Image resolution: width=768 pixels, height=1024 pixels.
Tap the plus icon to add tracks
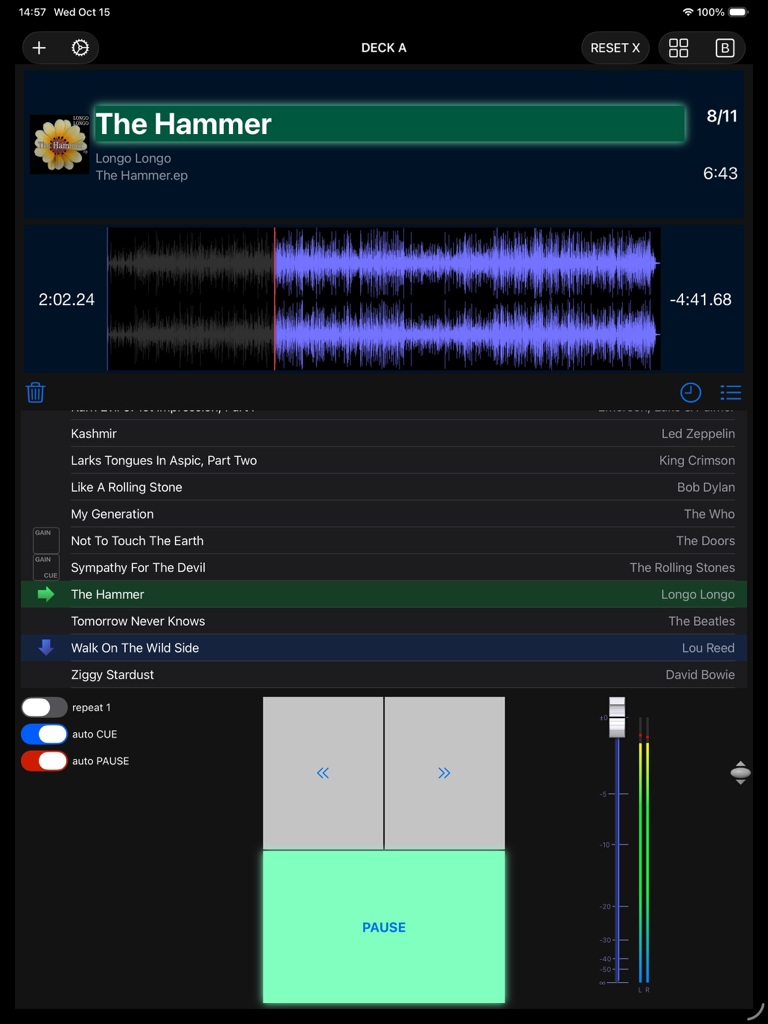39,48
